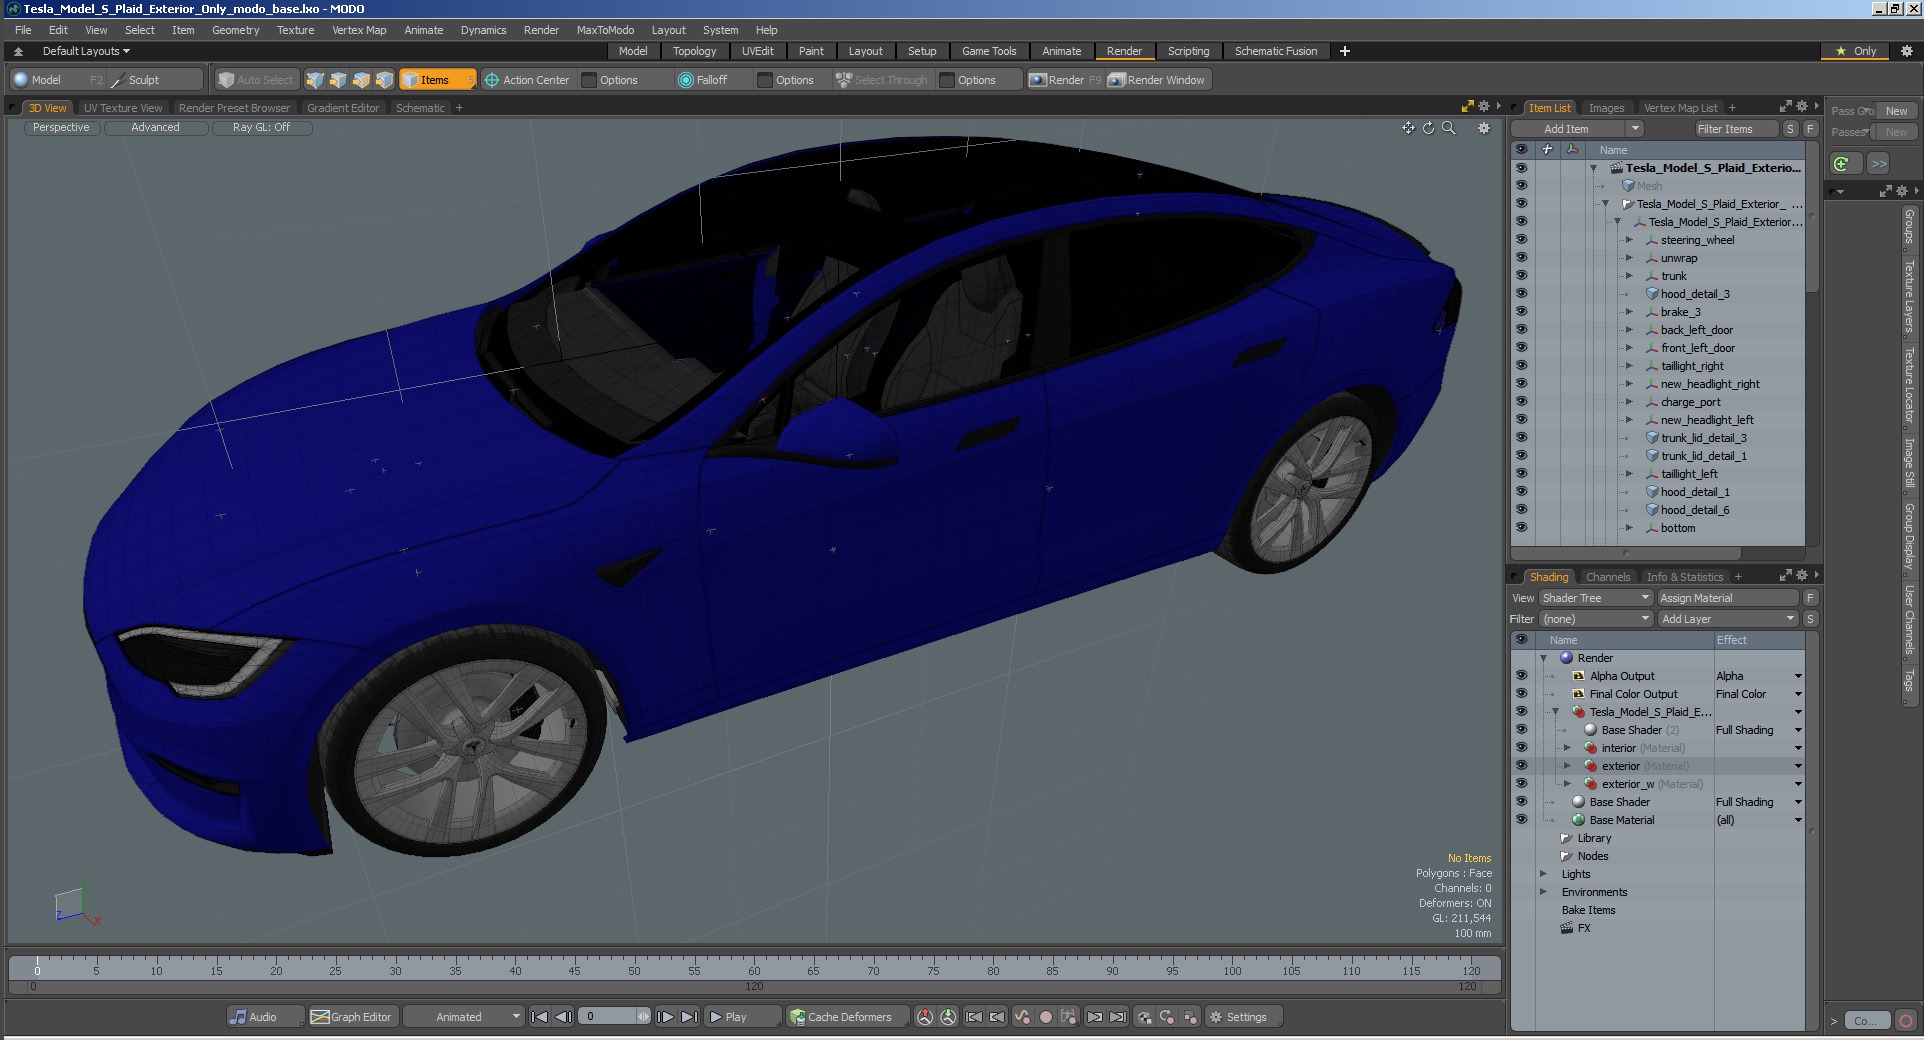The height and width of the screenshot is (1040, 1924).
Task: Select Polygons selection mode icon
Action: coord(361,80)
